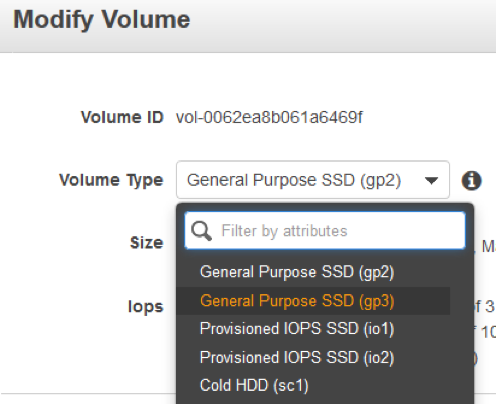Pick Provisioned IOPS SSD (io1)
This screenshot has width=496, height=404.
point(297,329)
